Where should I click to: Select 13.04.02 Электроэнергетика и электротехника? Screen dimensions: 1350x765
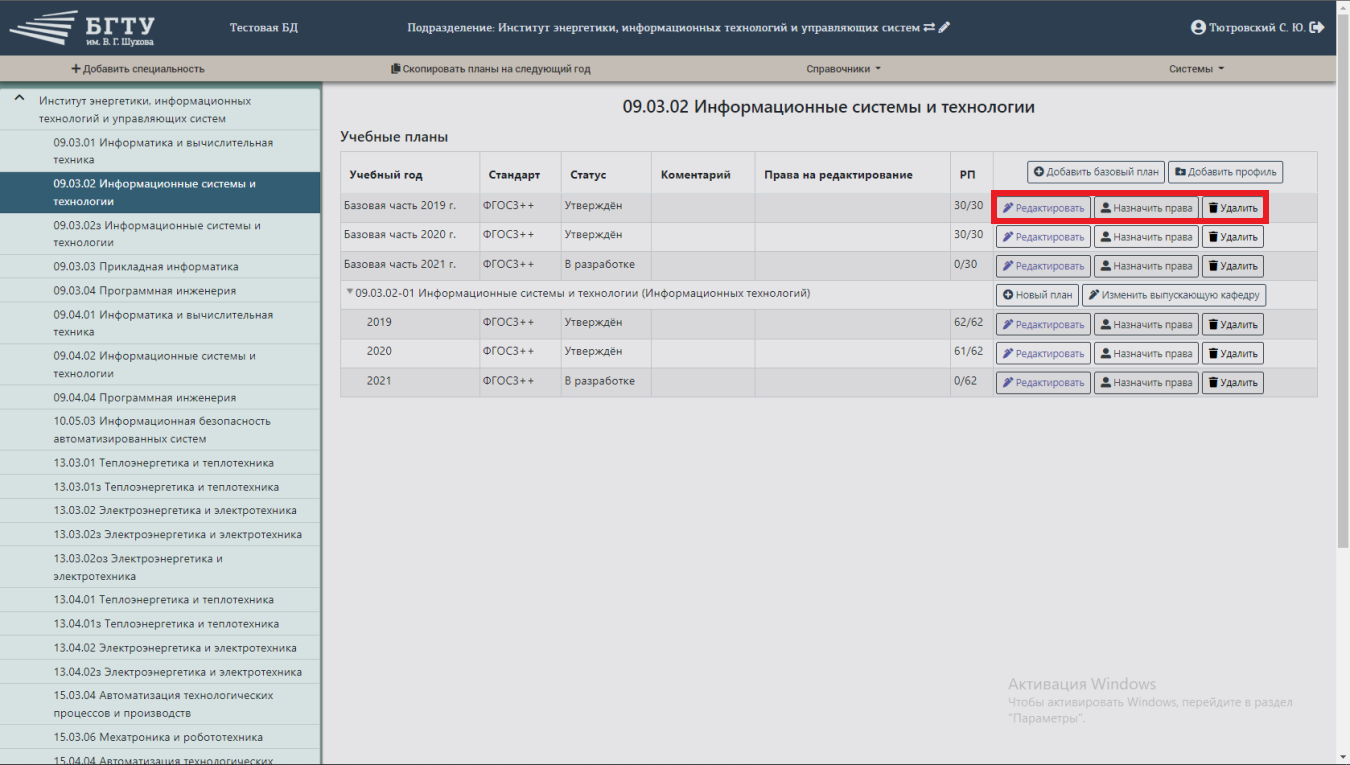point(160,648)
